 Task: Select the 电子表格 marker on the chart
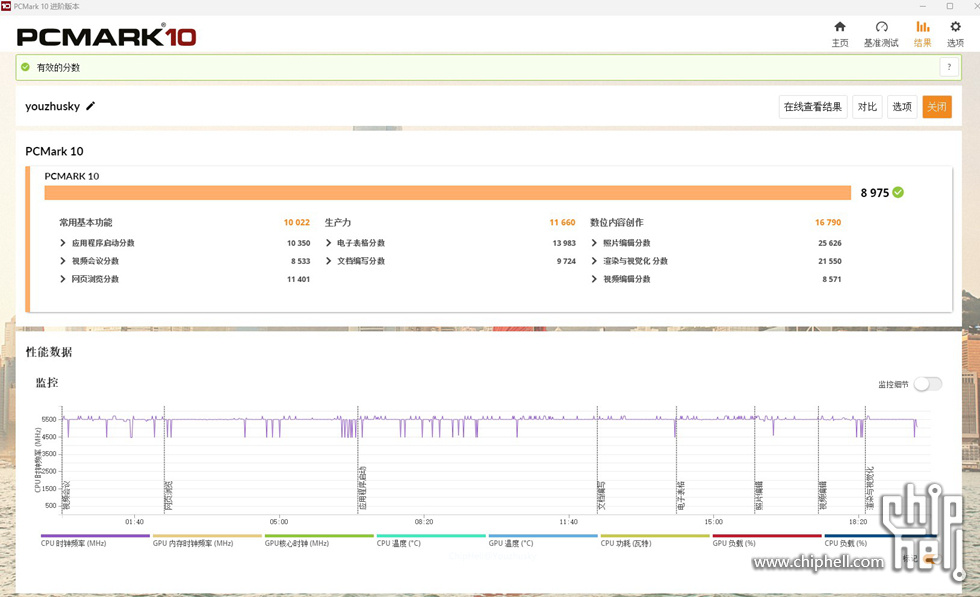coord(681,495)
